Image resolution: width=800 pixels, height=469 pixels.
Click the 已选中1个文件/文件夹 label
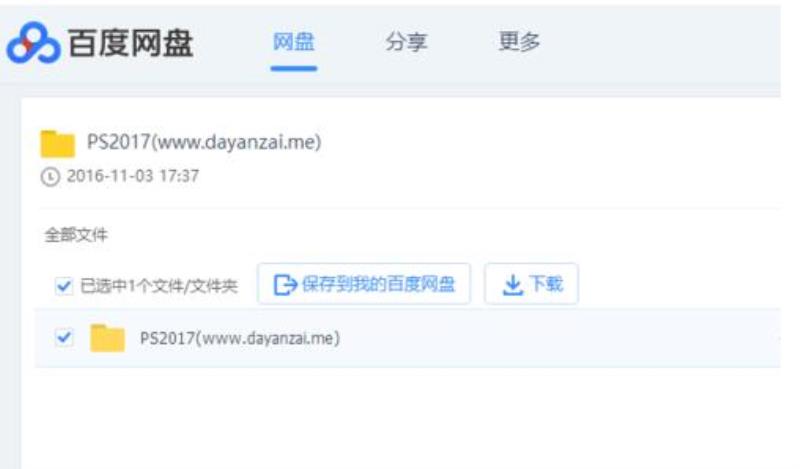[x=159, y=286]
